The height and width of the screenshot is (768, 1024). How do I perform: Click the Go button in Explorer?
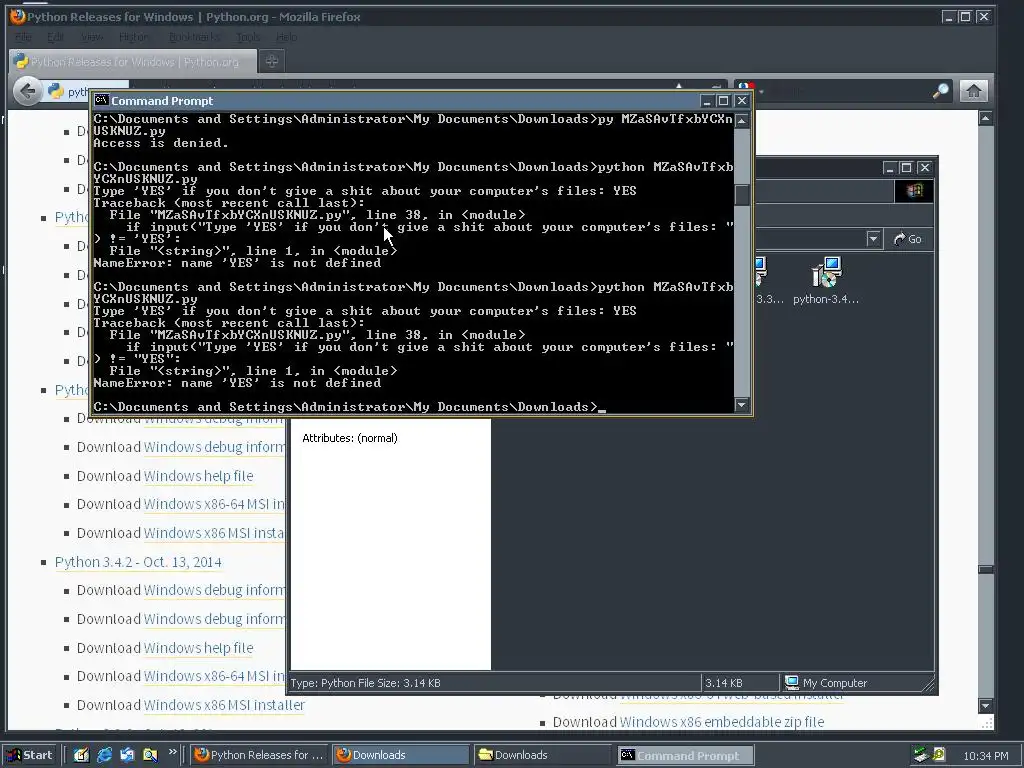click(907, 239)
